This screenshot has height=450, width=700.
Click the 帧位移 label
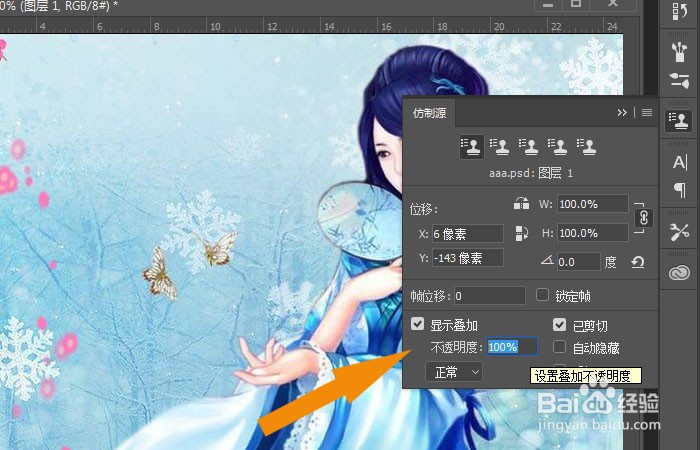430,296
